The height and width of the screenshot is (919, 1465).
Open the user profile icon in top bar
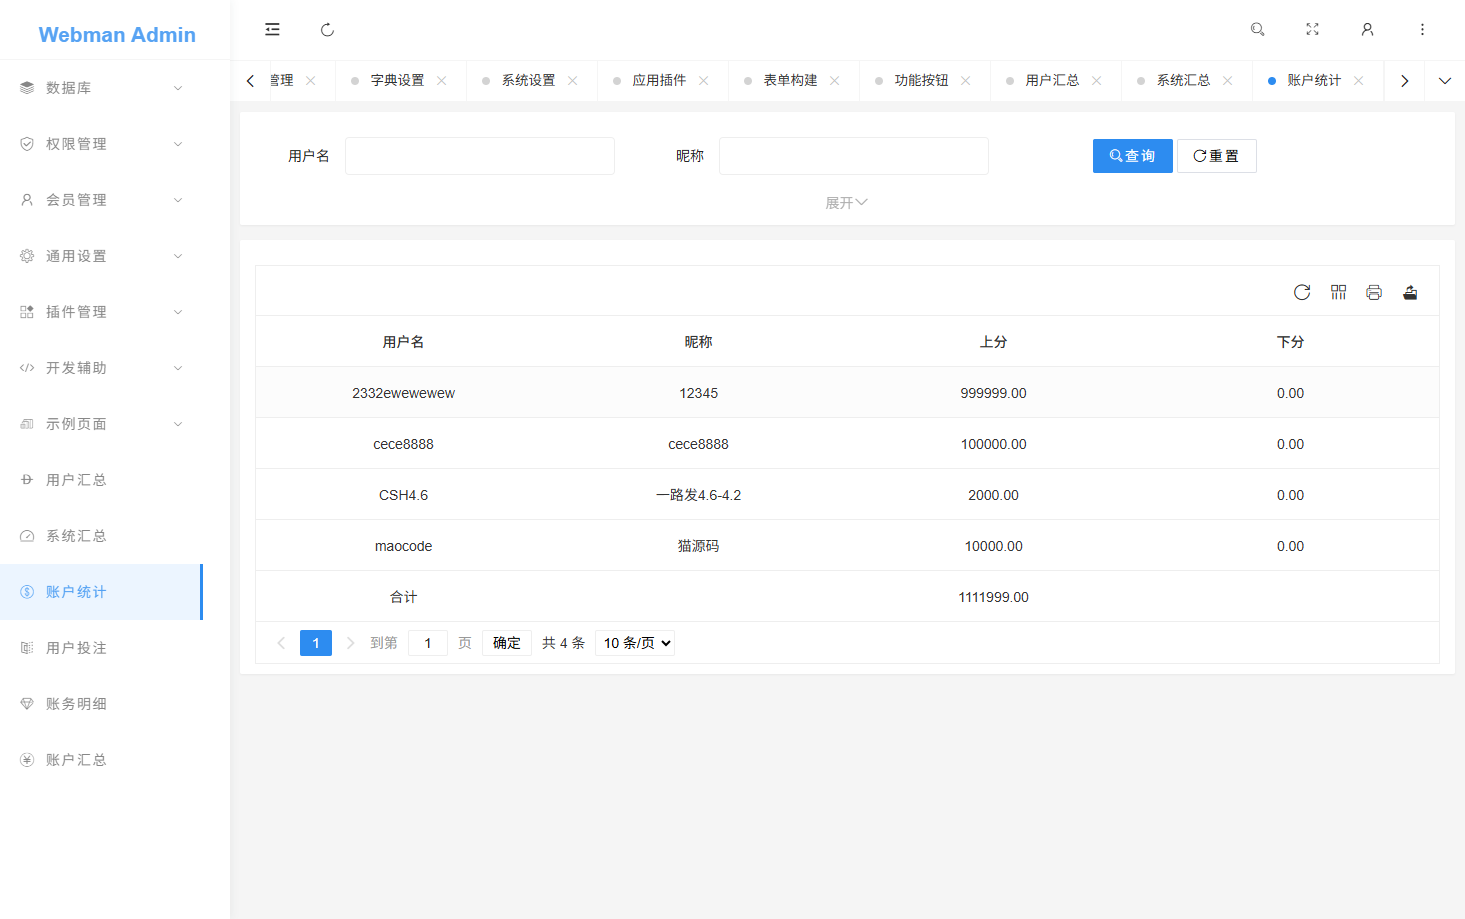1367,30
